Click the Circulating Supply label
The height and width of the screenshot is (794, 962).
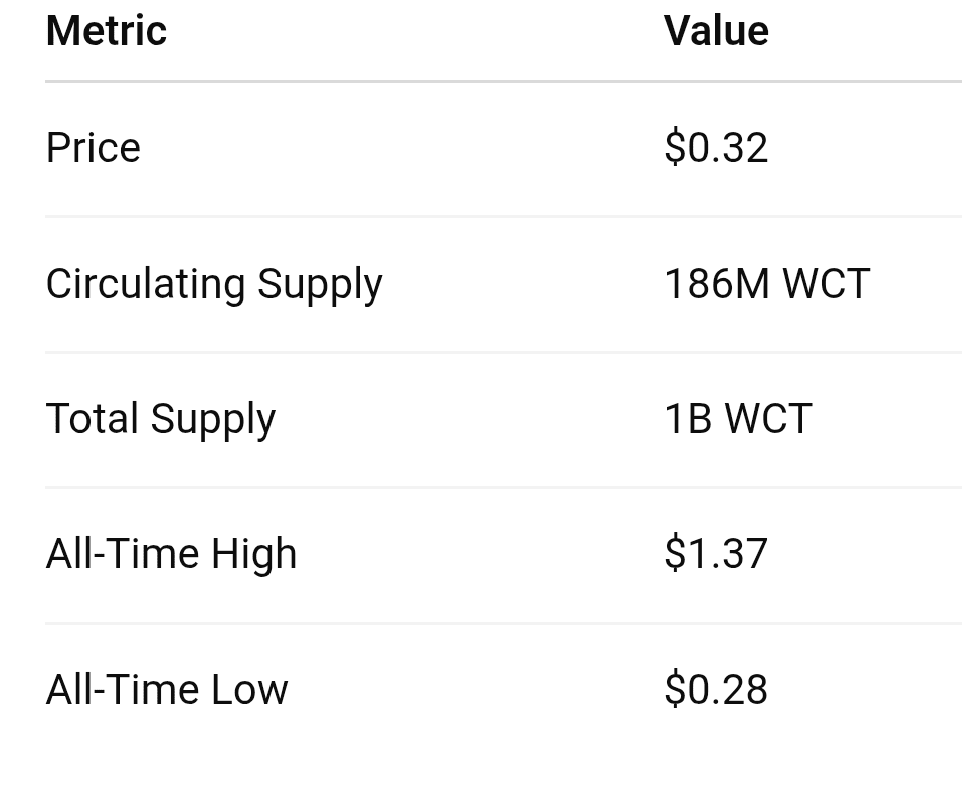[214, 285]
